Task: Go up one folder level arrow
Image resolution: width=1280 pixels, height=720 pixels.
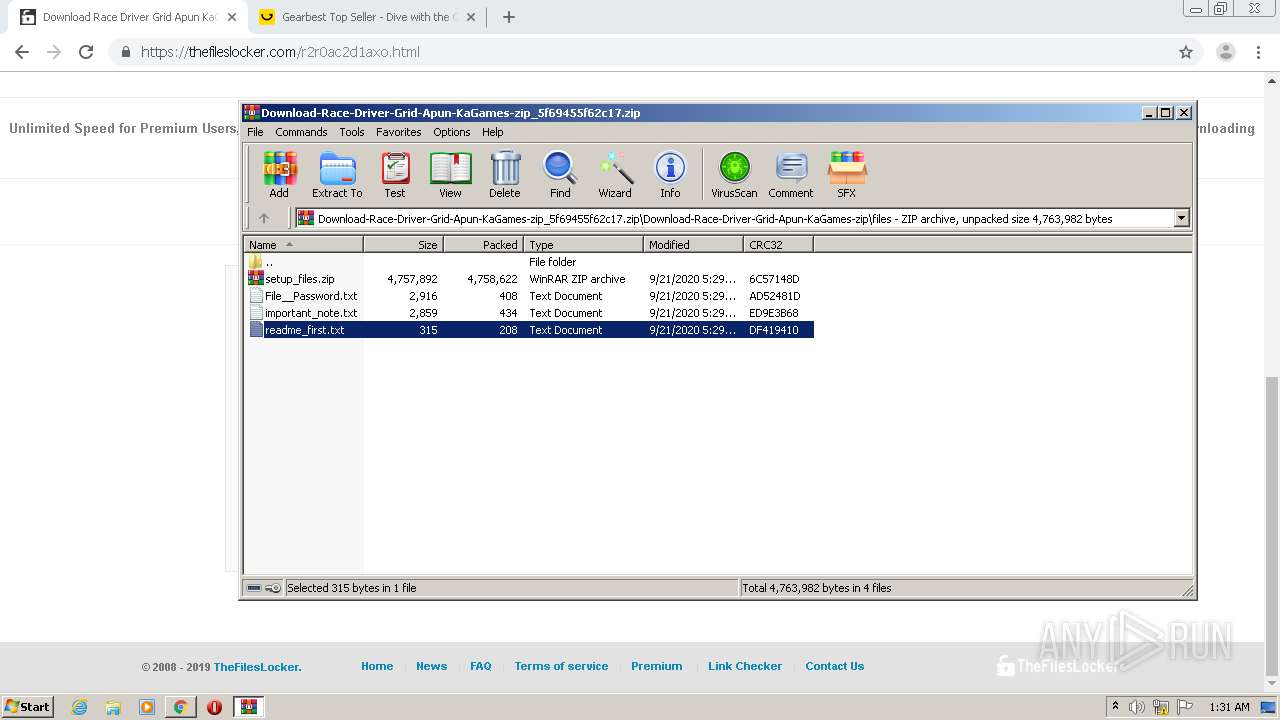Action: coord(264,218)
